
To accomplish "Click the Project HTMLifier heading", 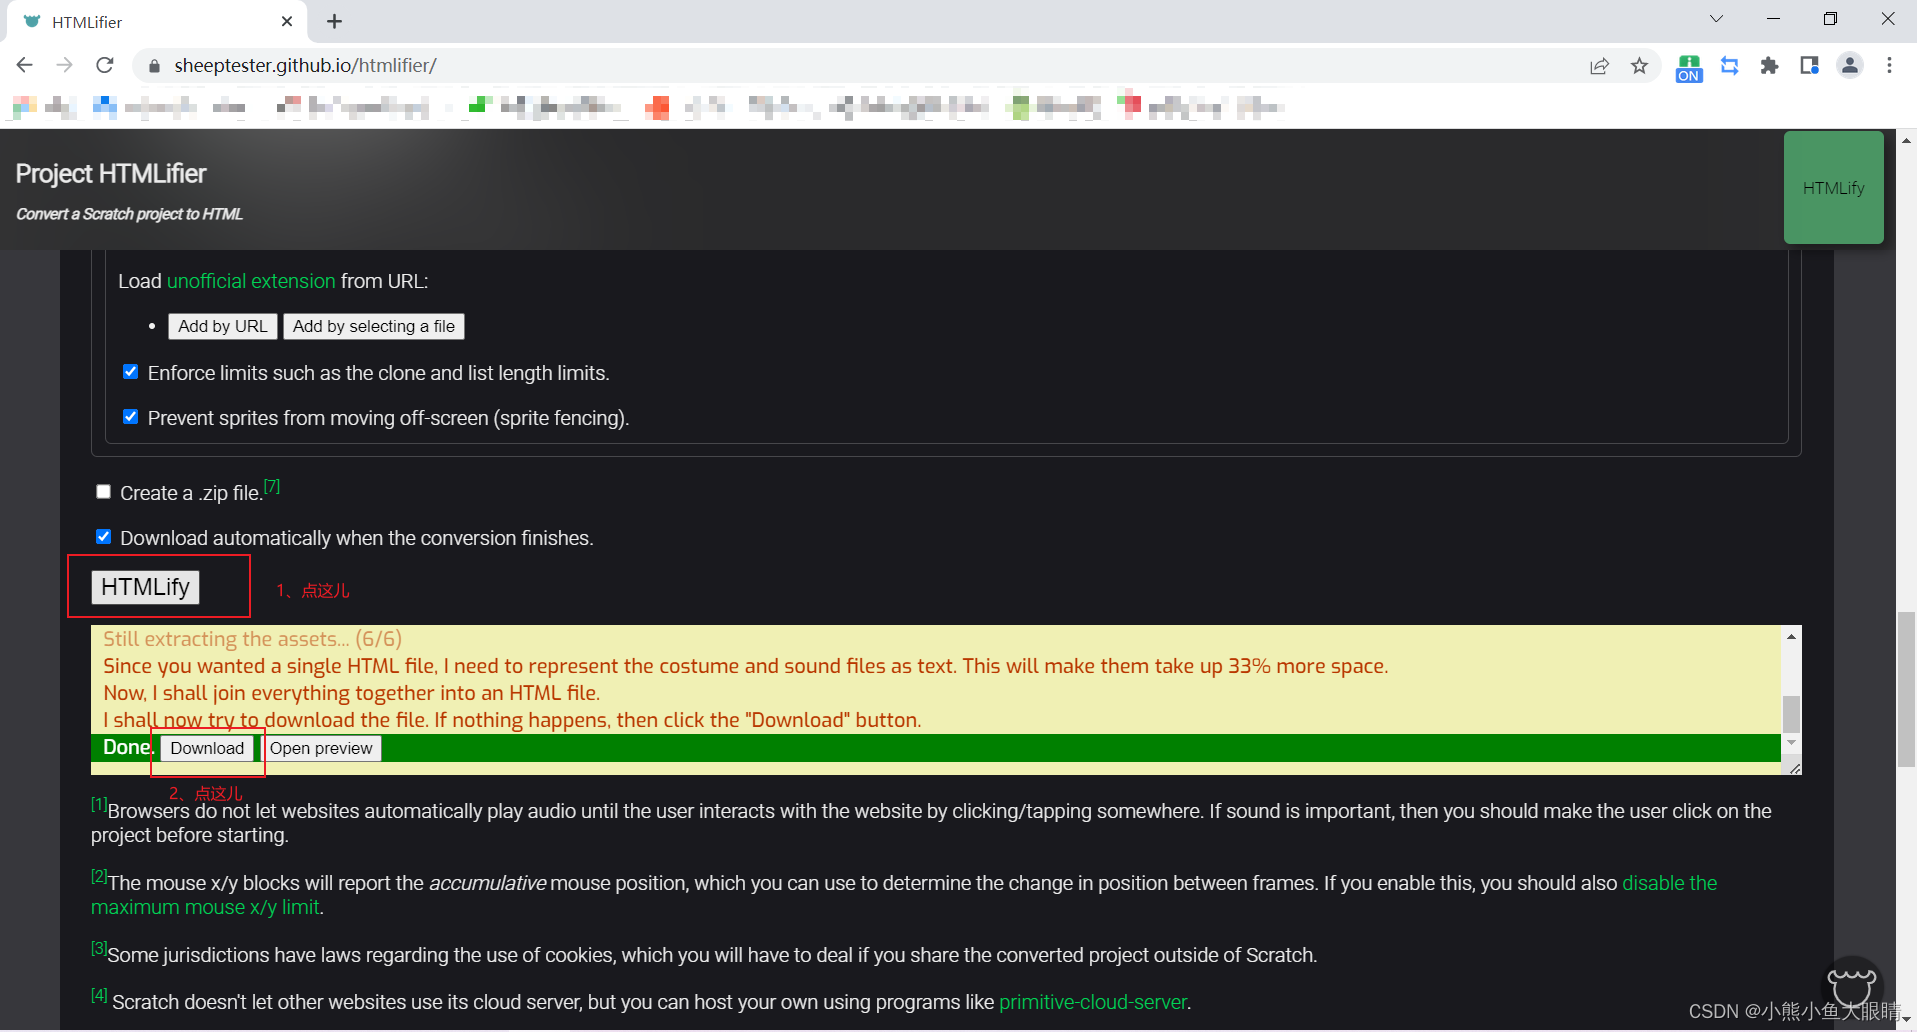I will pyautogui.click(x=111, y=174).
